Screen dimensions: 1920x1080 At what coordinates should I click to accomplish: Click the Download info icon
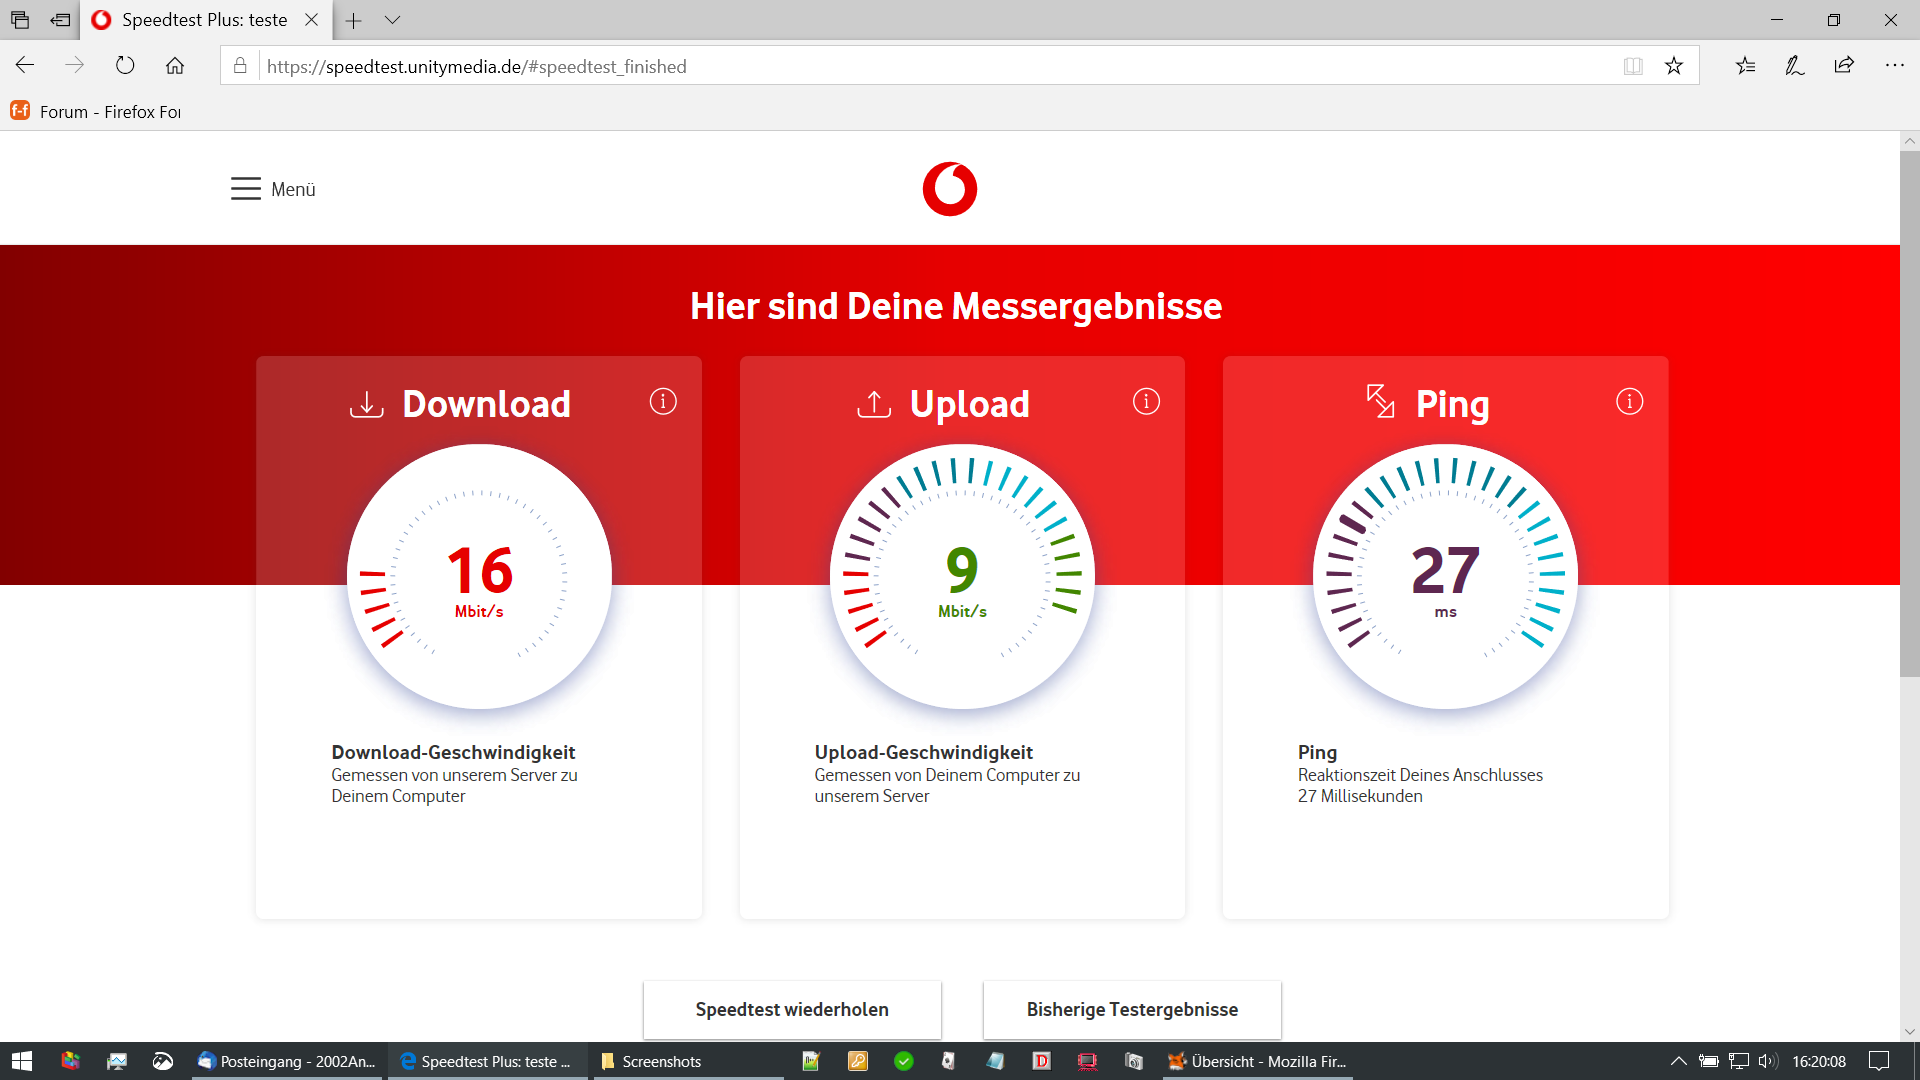(663, 402)
